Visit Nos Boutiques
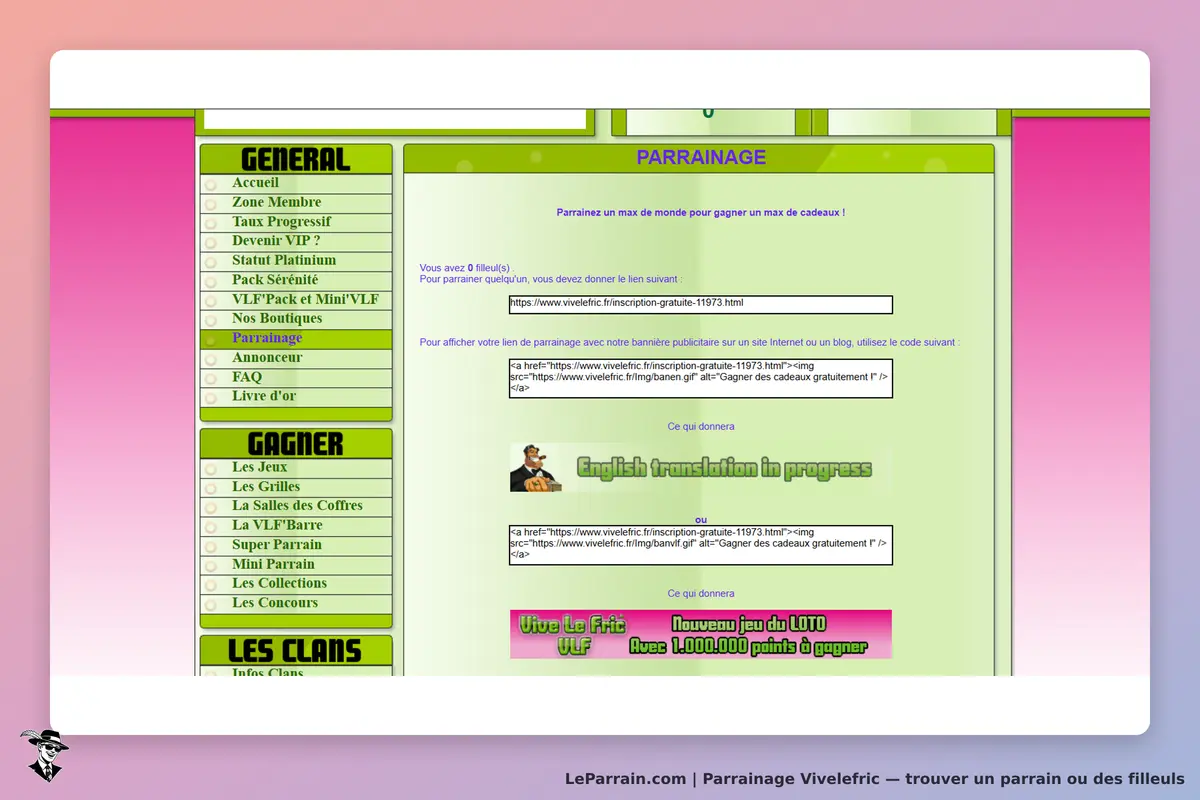 (x=277, y=318)
